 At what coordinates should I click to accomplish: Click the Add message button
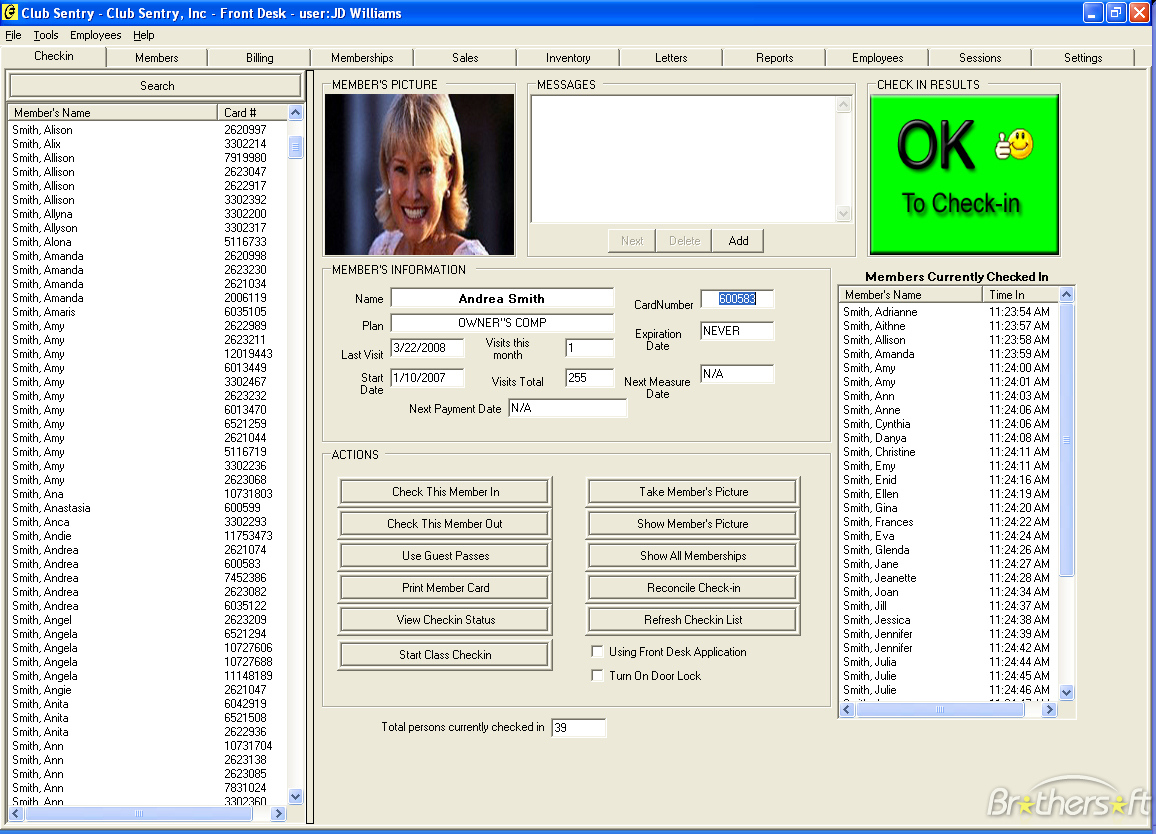738,240
